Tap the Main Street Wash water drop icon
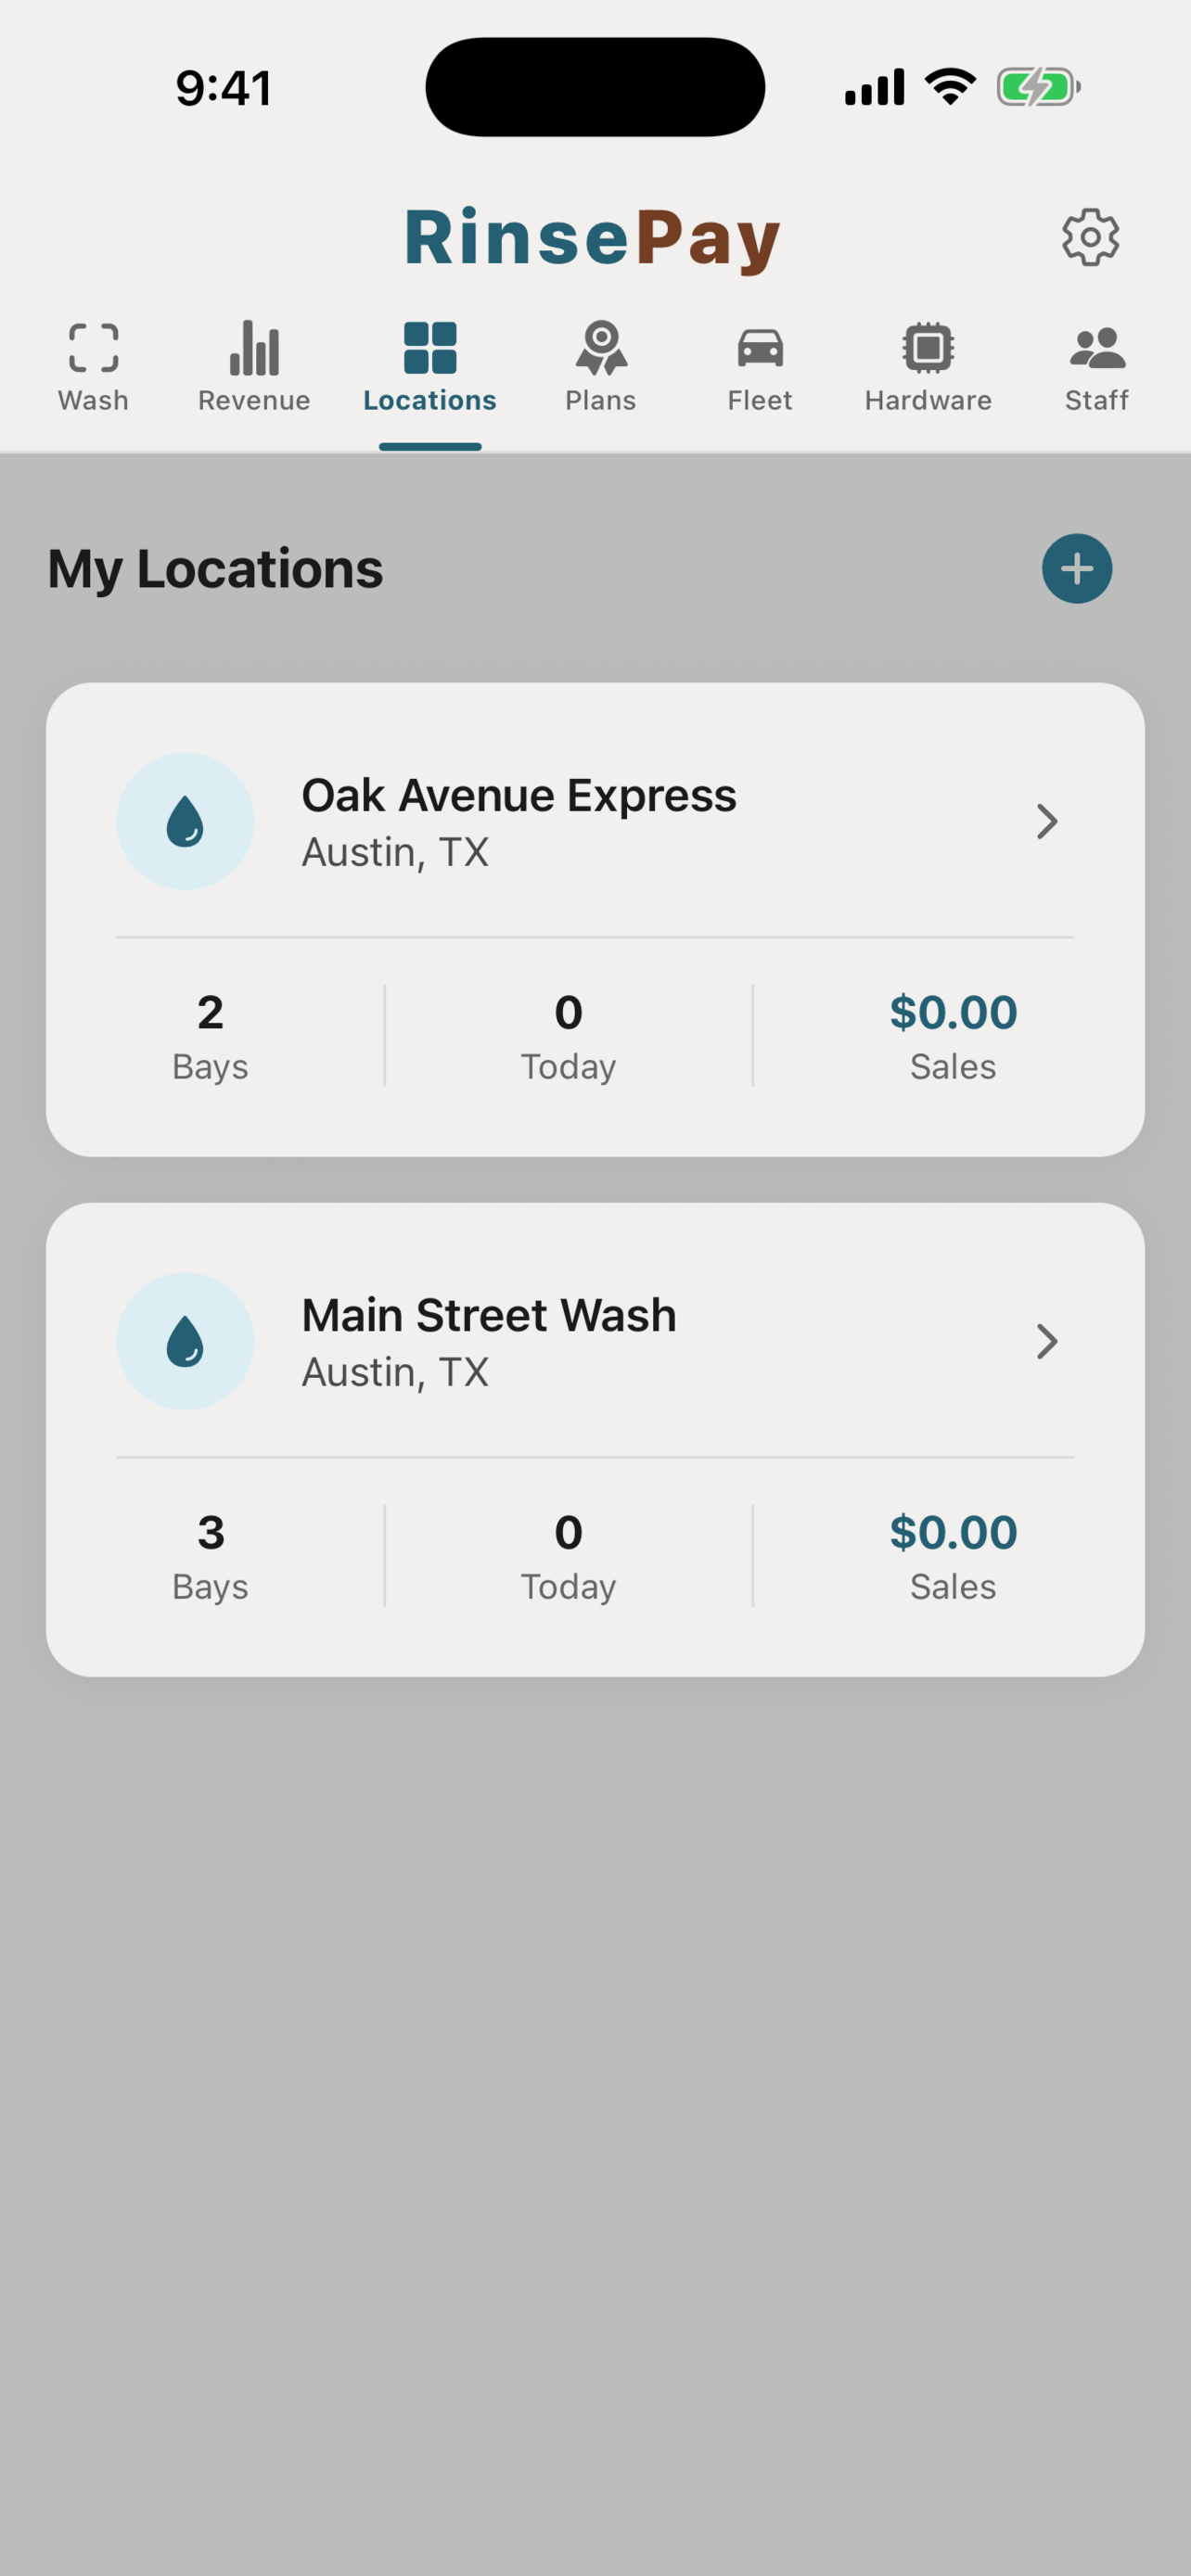 [185, 1341]
